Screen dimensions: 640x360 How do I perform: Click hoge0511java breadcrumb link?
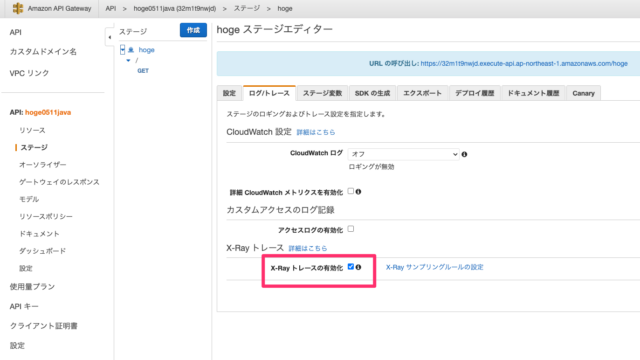[175, 9]
